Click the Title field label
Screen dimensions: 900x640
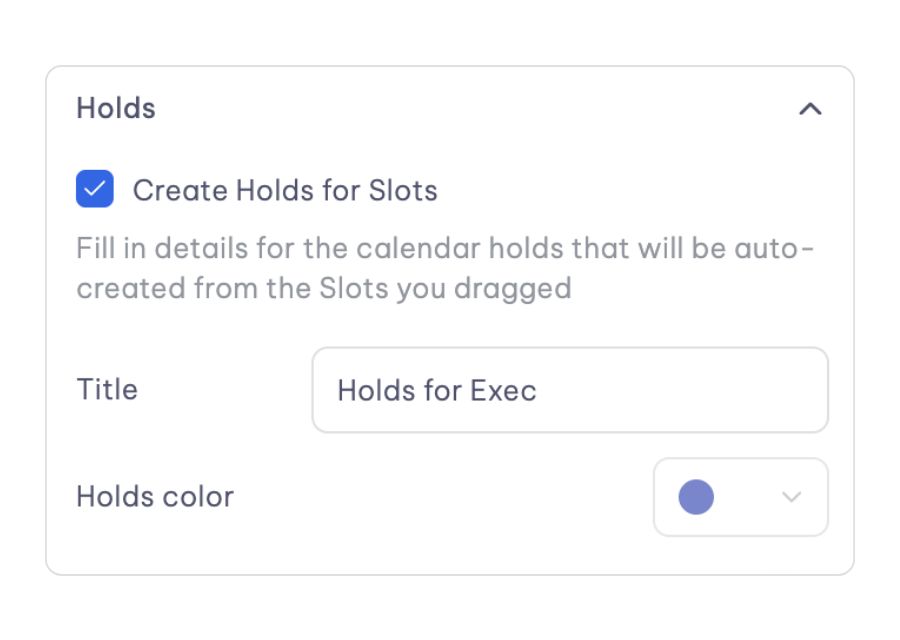(107, 390)
